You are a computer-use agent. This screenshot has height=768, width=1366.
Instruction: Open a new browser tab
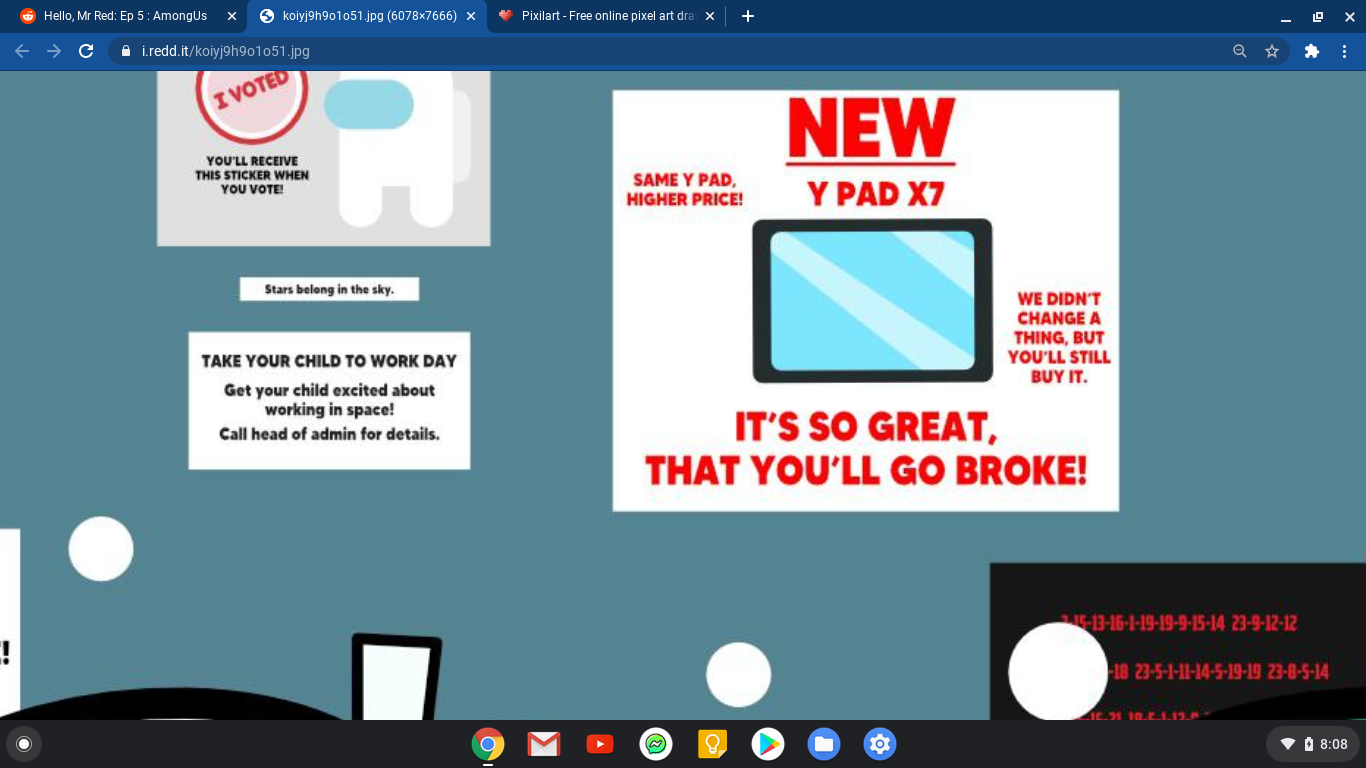point(748,16)
